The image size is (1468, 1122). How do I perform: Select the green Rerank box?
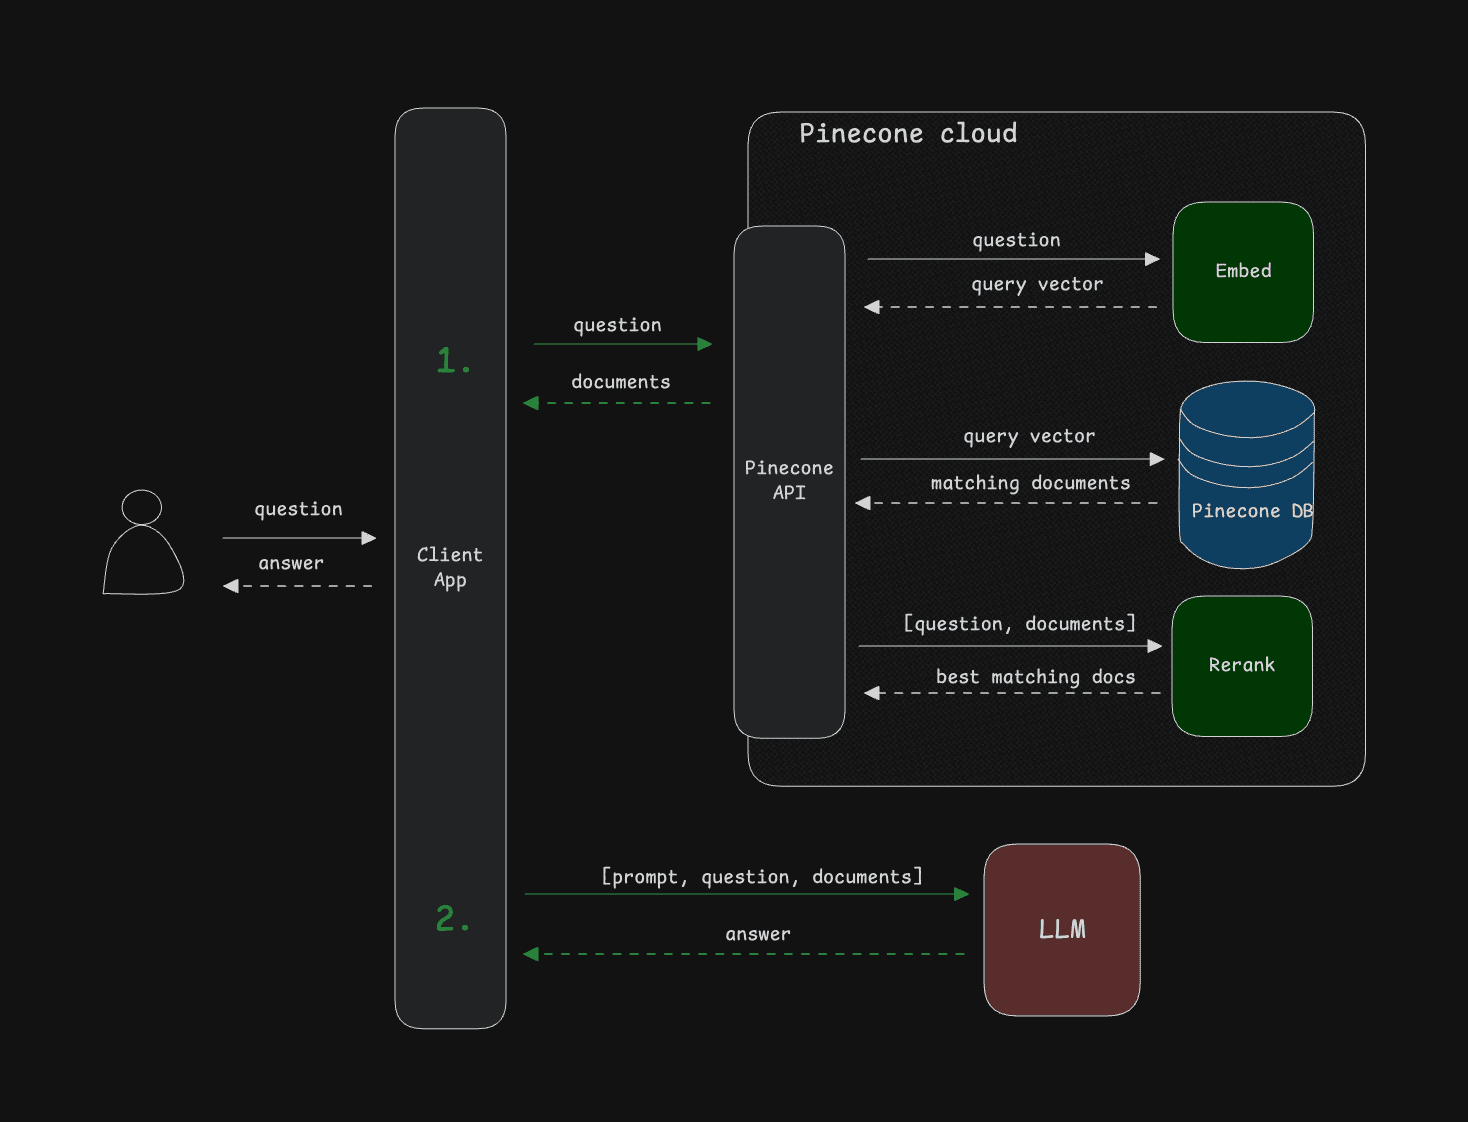(x=1242, y=666)
